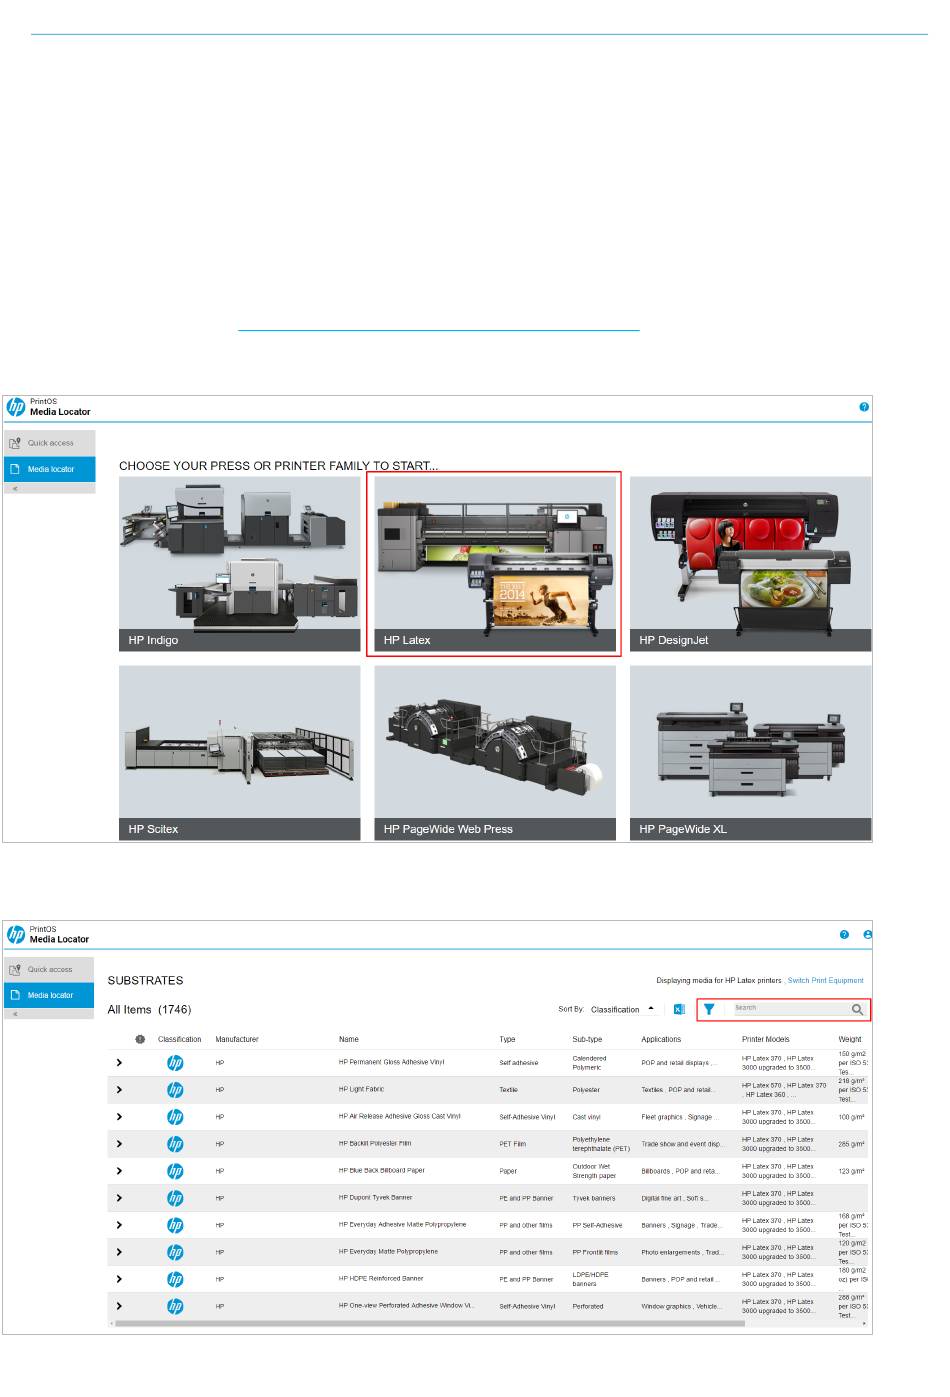
Task: Click the Printer Models column header
Action: (766, 1040)
